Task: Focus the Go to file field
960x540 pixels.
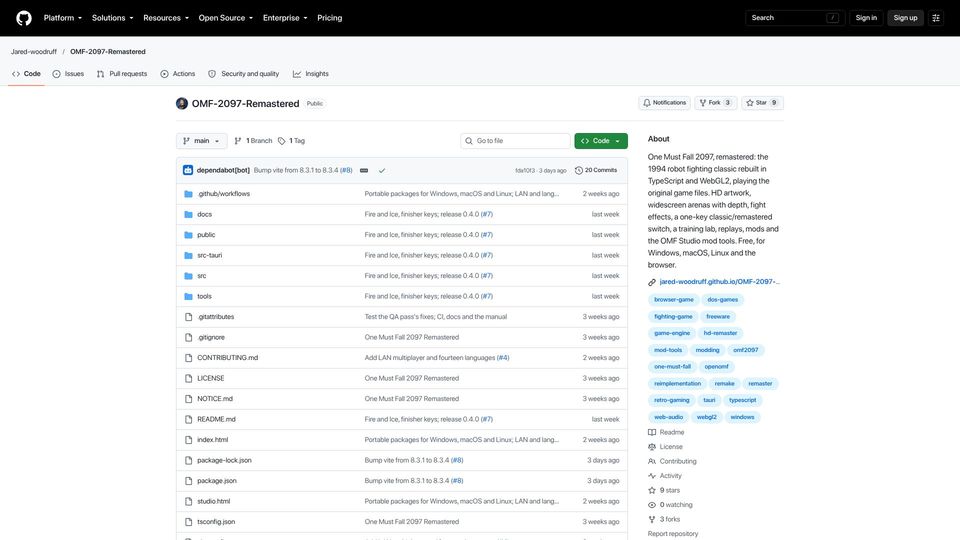Action: pos(515,141)
